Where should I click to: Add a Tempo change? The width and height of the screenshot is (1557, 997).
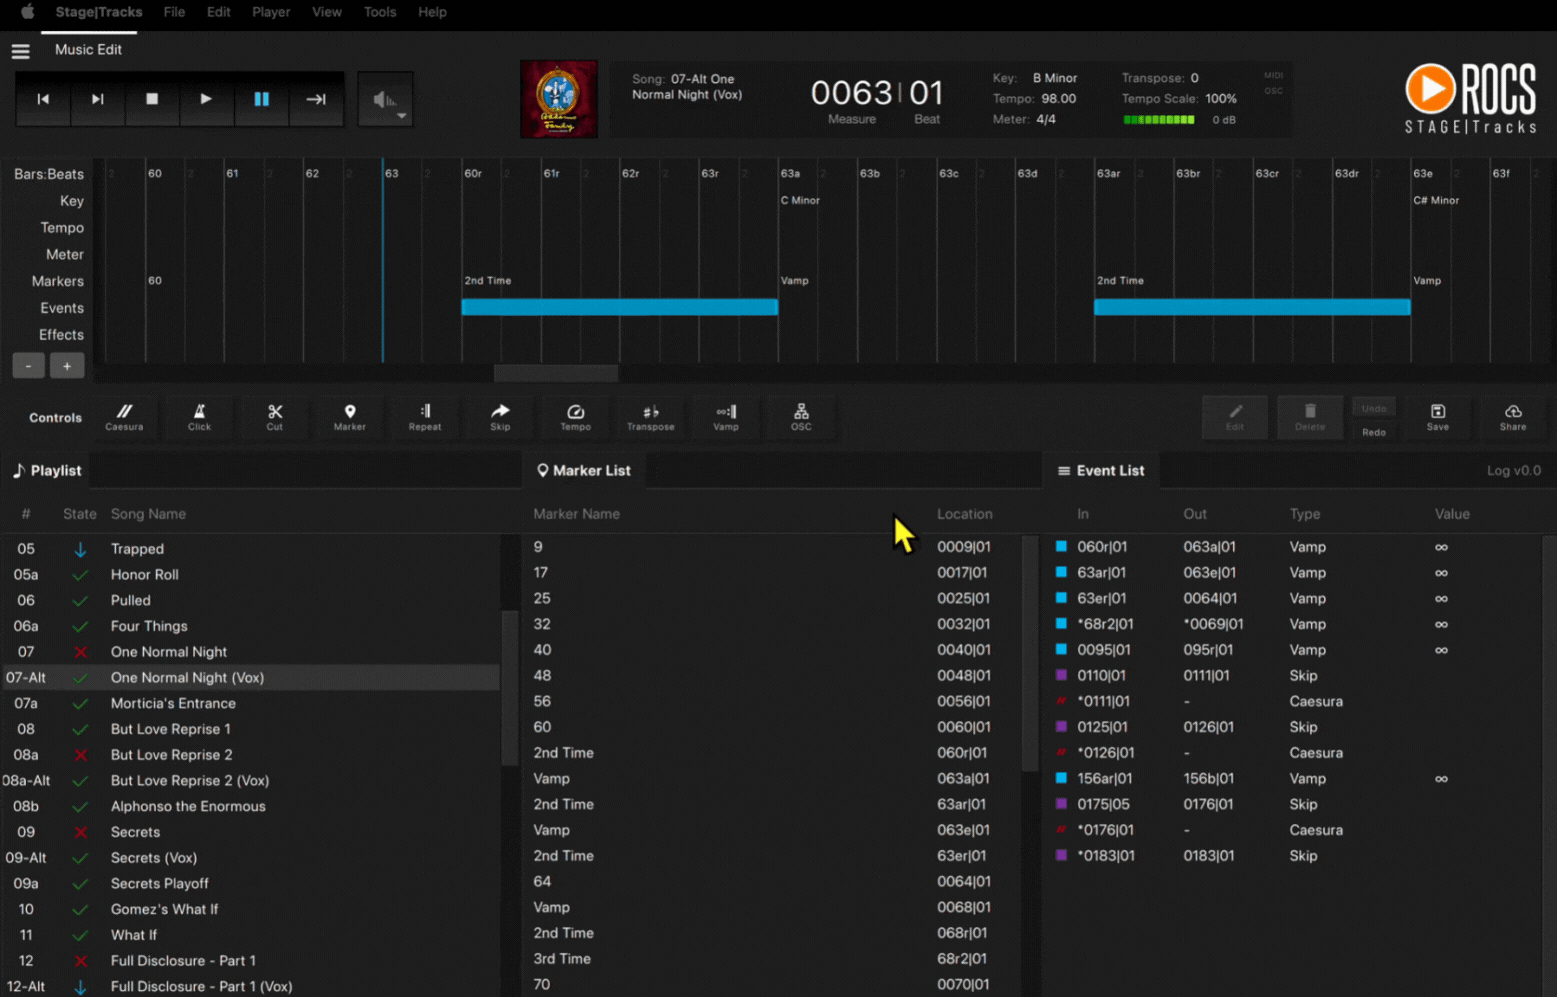click(575, 417)
